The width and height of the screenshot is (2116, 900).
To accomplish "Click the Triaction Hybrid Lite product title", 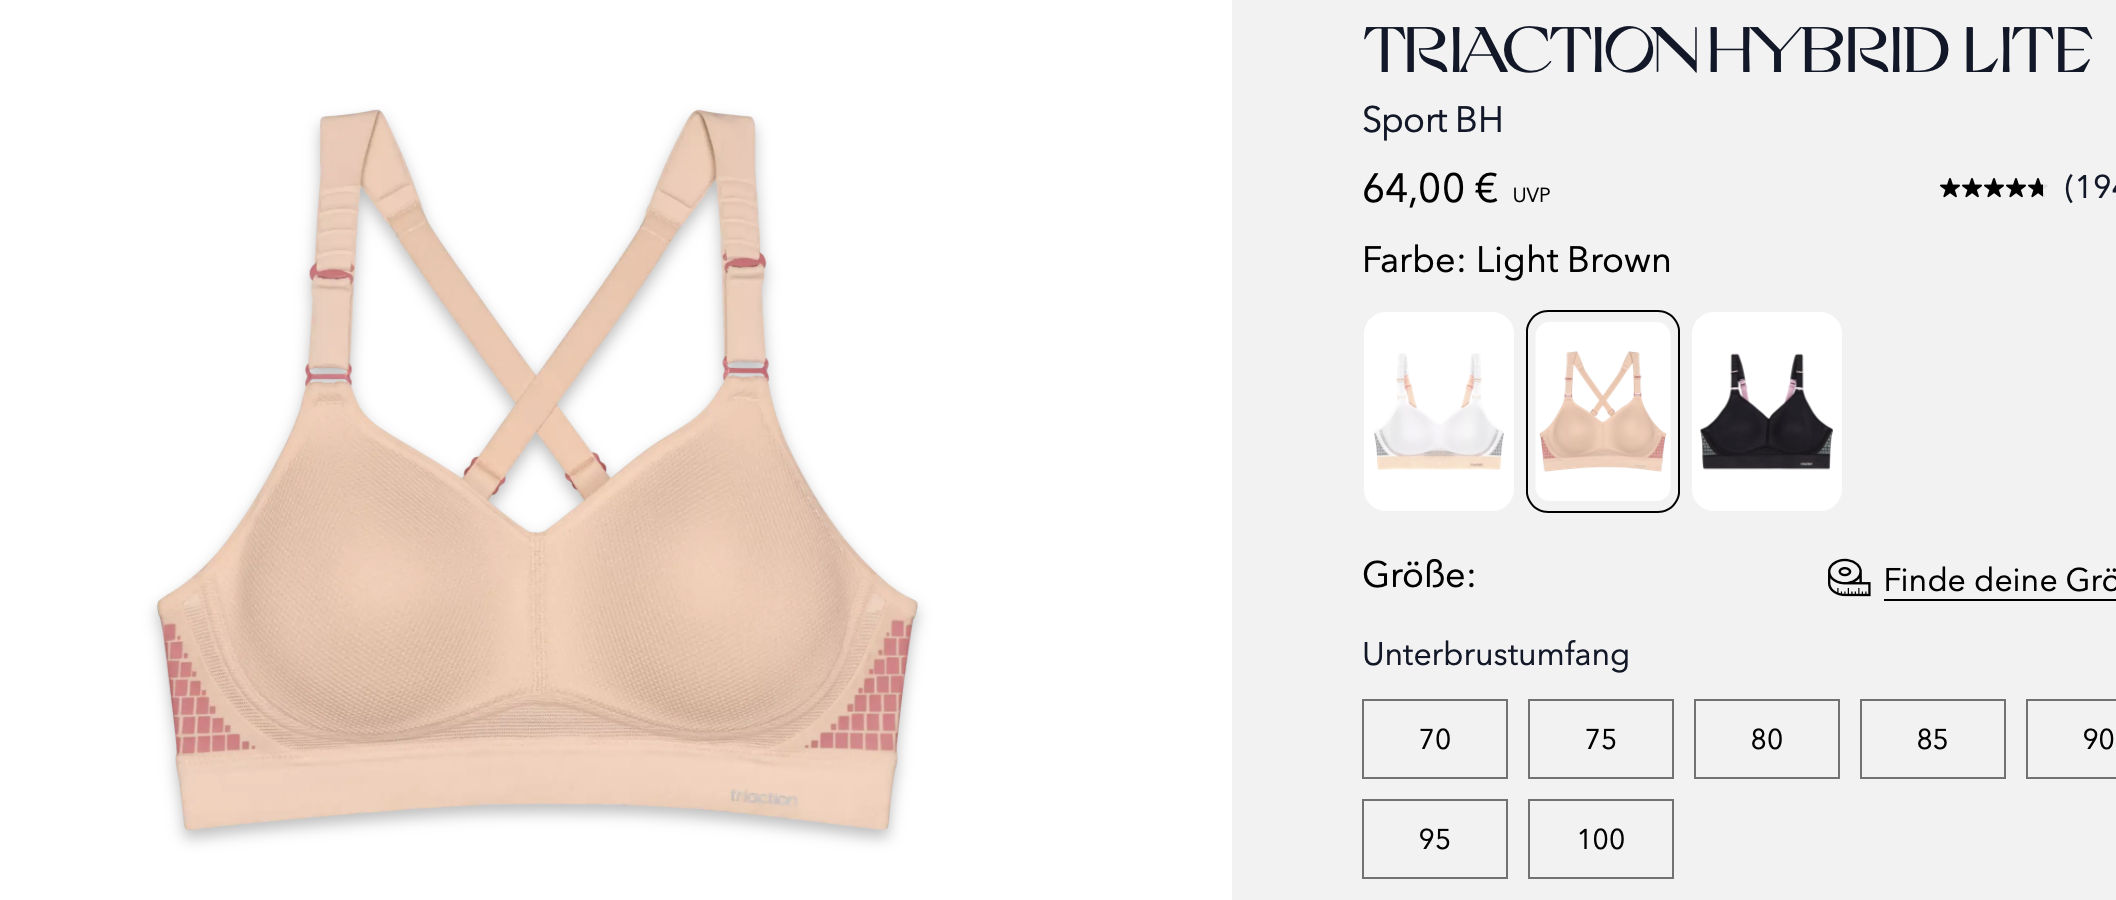I will pos(1727,50).
